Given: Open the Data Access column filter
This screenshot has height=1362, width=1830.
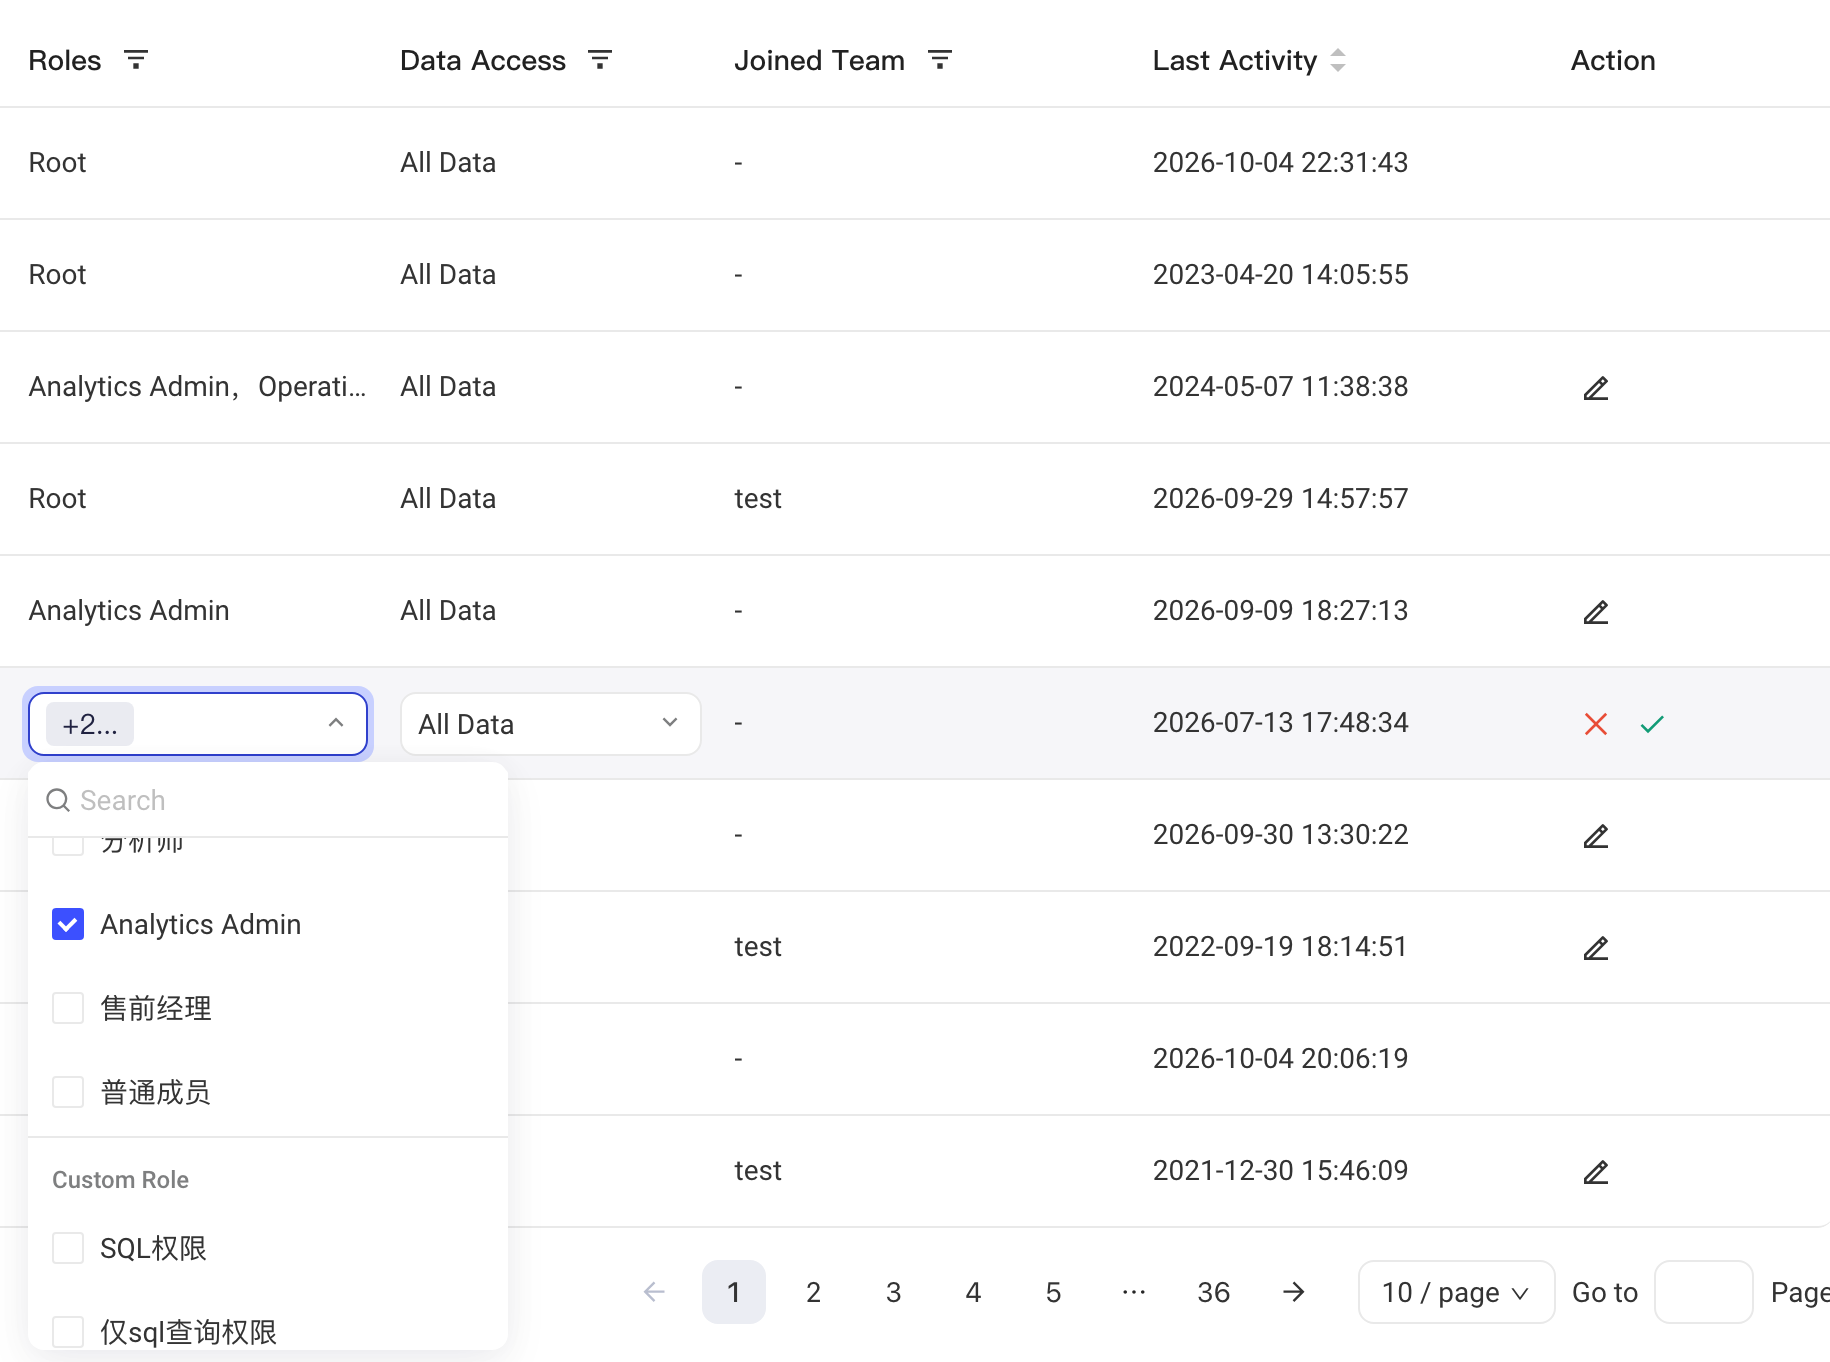Looking at the screenshot, I should [x=600, y=60].
